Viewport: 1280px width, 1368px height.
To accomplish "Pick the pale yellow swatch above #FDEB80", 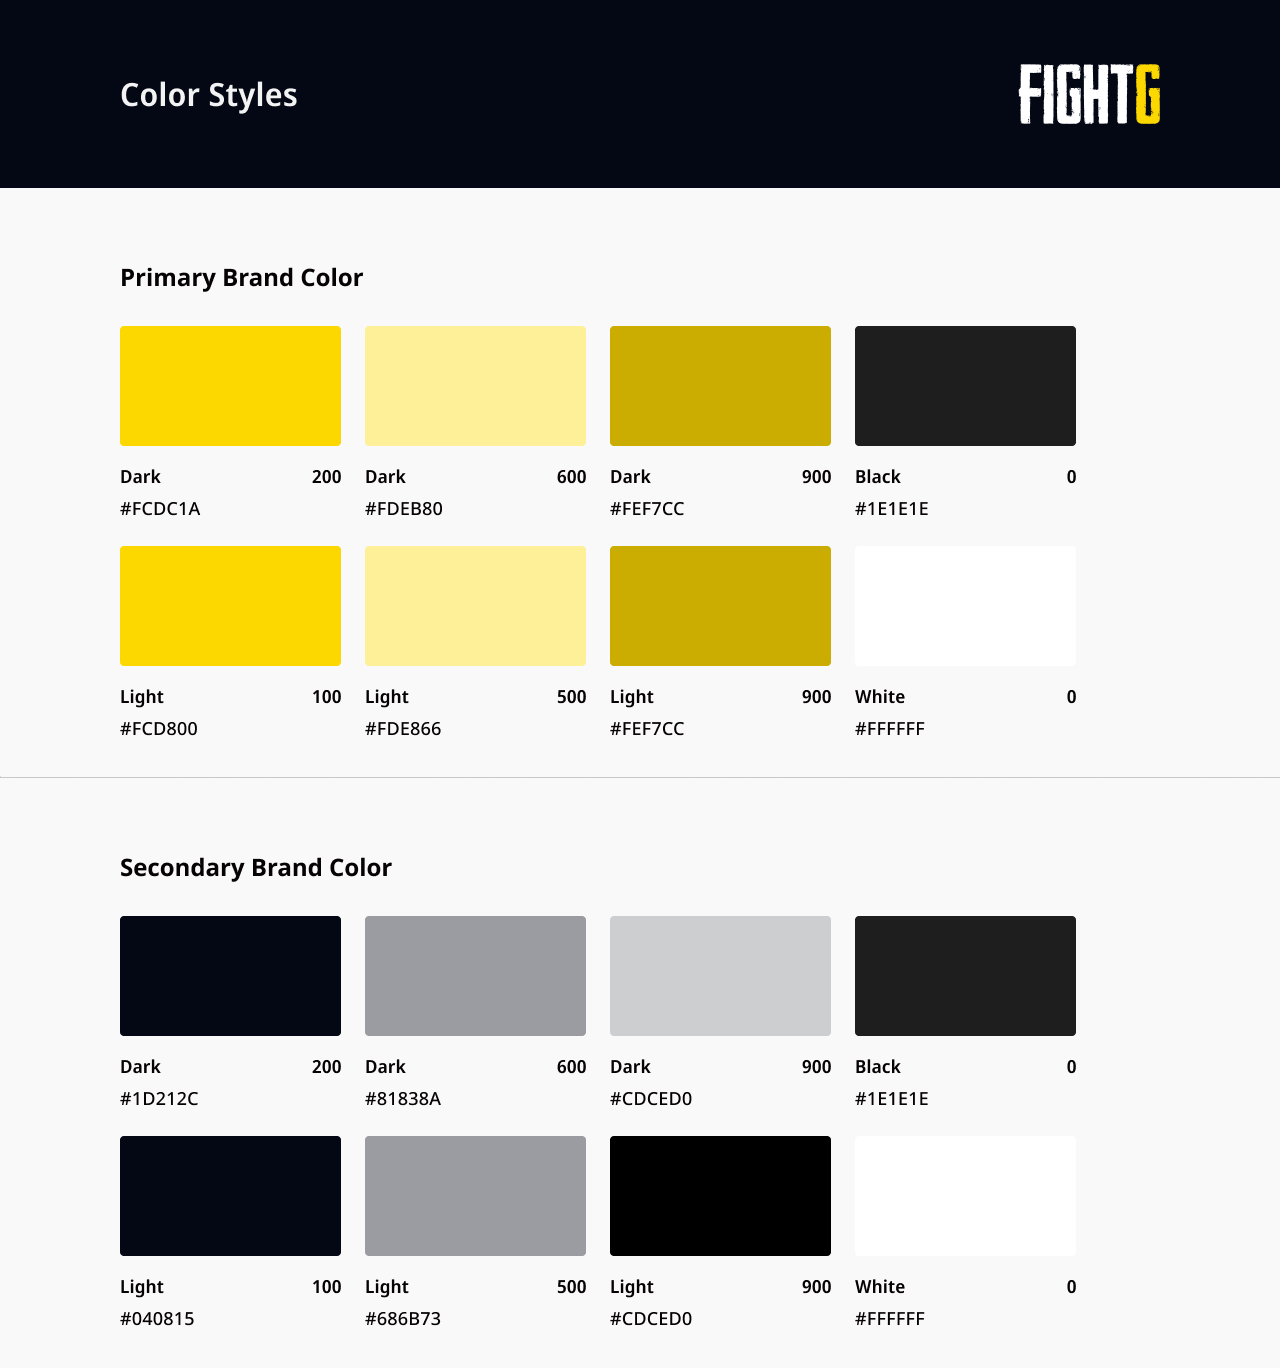I will (x=475, y=386).
